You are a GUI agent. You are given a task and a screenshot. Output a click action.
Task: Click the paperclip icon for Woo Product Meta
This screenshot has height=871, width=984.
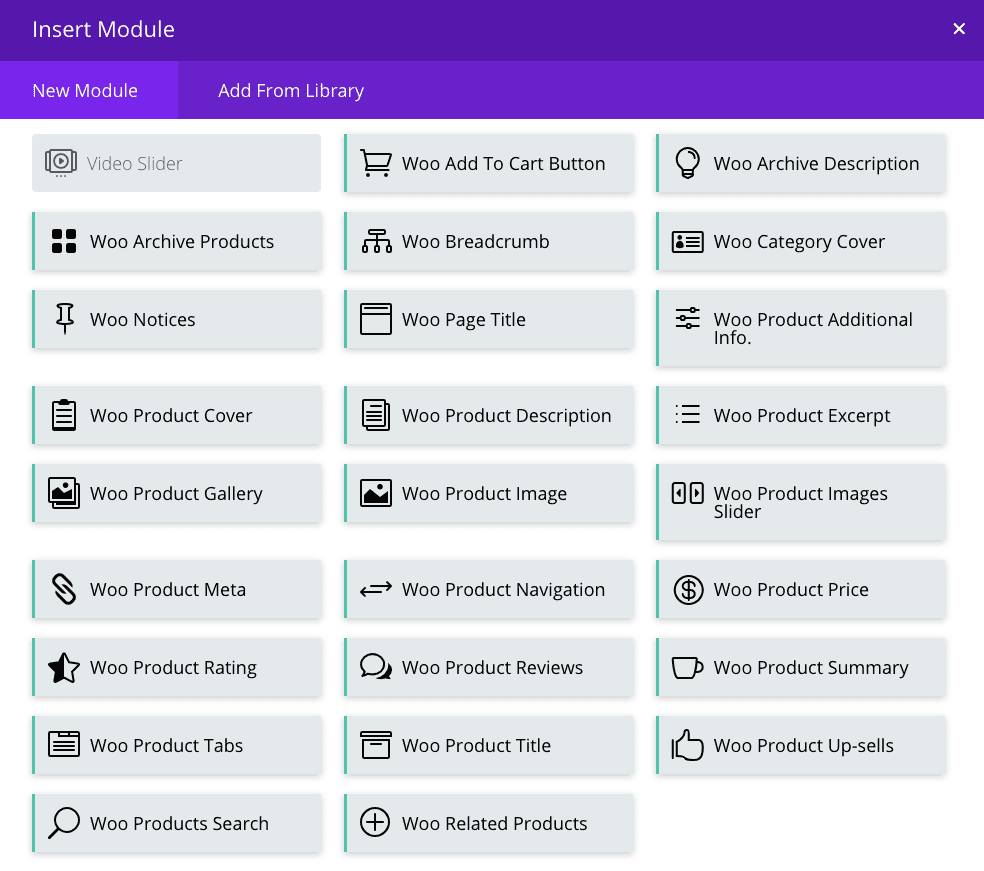pos(64,589)
